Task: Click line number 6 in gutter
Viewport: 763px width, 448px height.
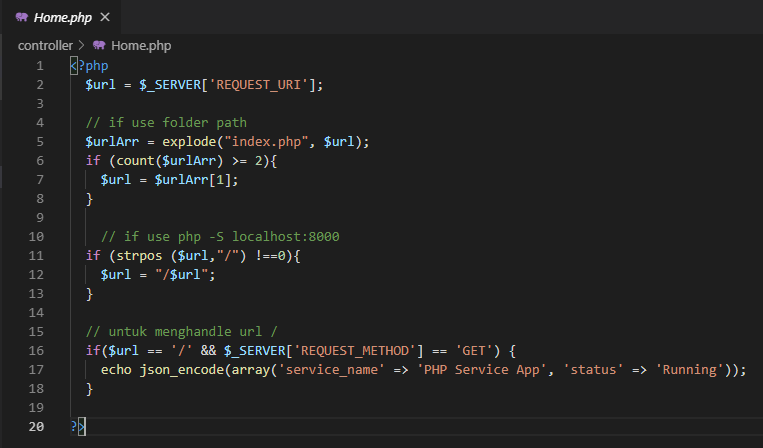Action: pos(40,161)
